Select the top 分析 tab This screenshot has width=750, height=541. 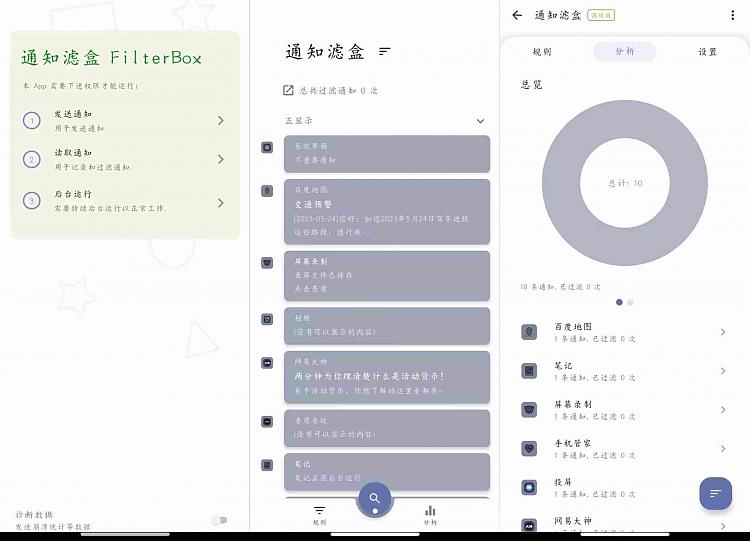pyautogui.click(x=625, y=51)
